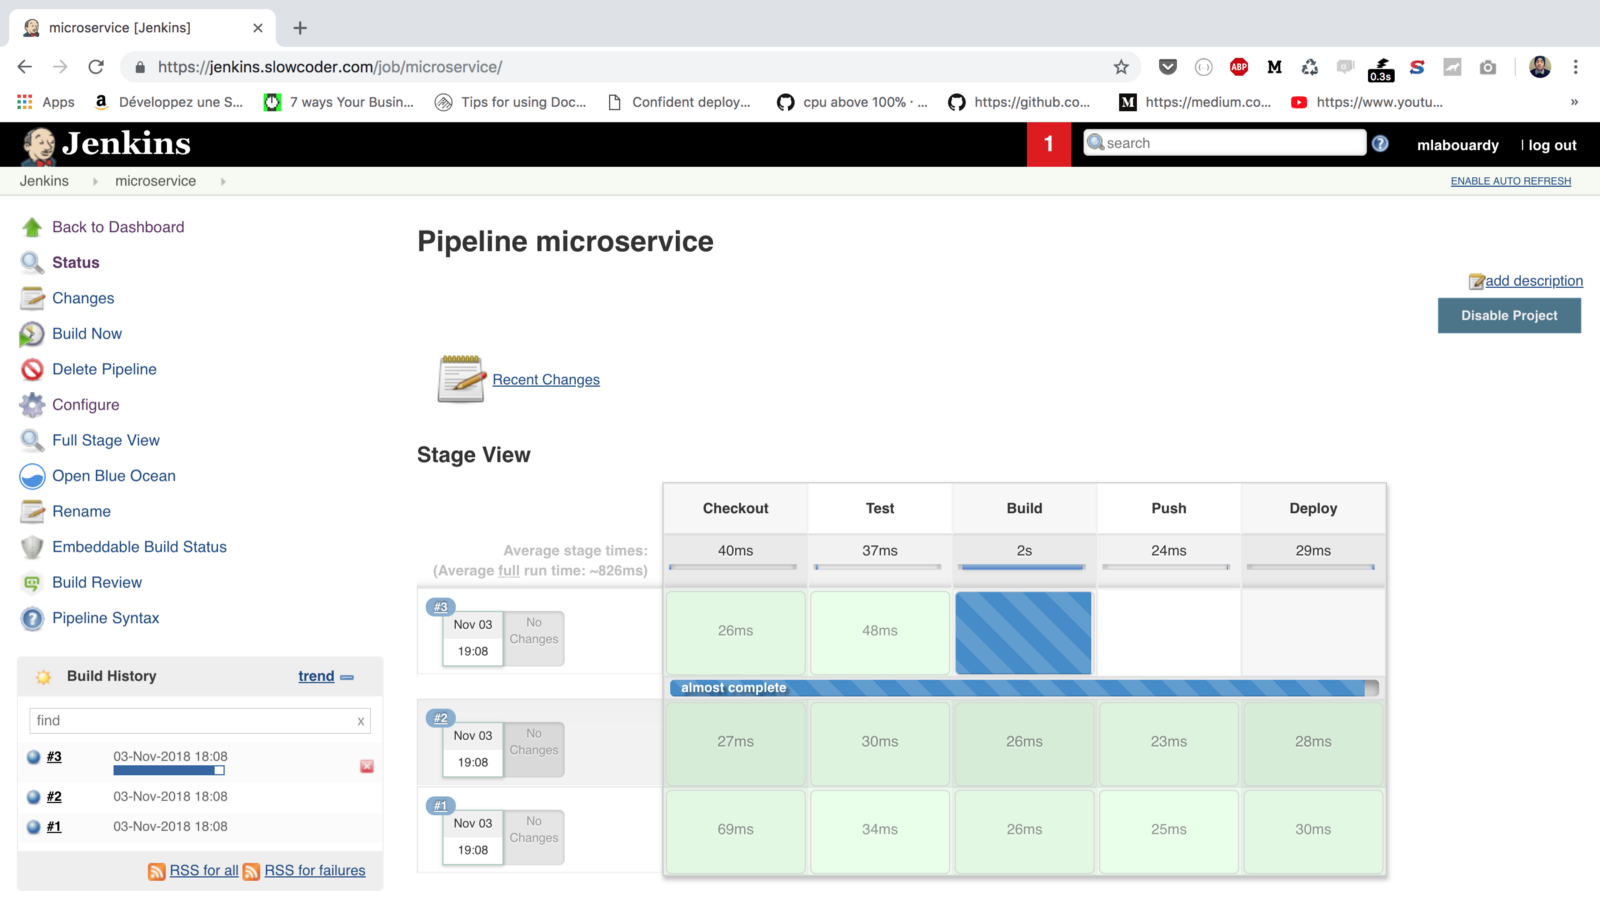Viewport: 1600px width, 905px height.
Task: Click the Delete Pipeline red icon
Action: (32, 370)
